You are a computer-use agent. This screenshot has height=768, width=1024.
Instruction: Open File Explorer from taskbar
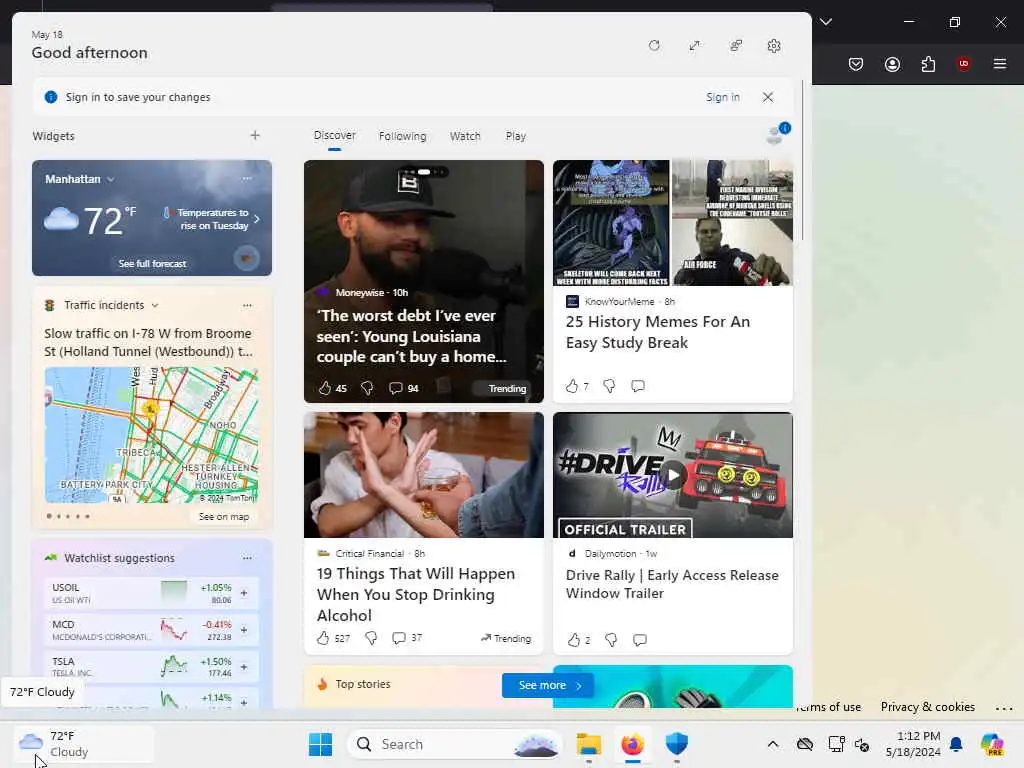(x=588, y=744)
